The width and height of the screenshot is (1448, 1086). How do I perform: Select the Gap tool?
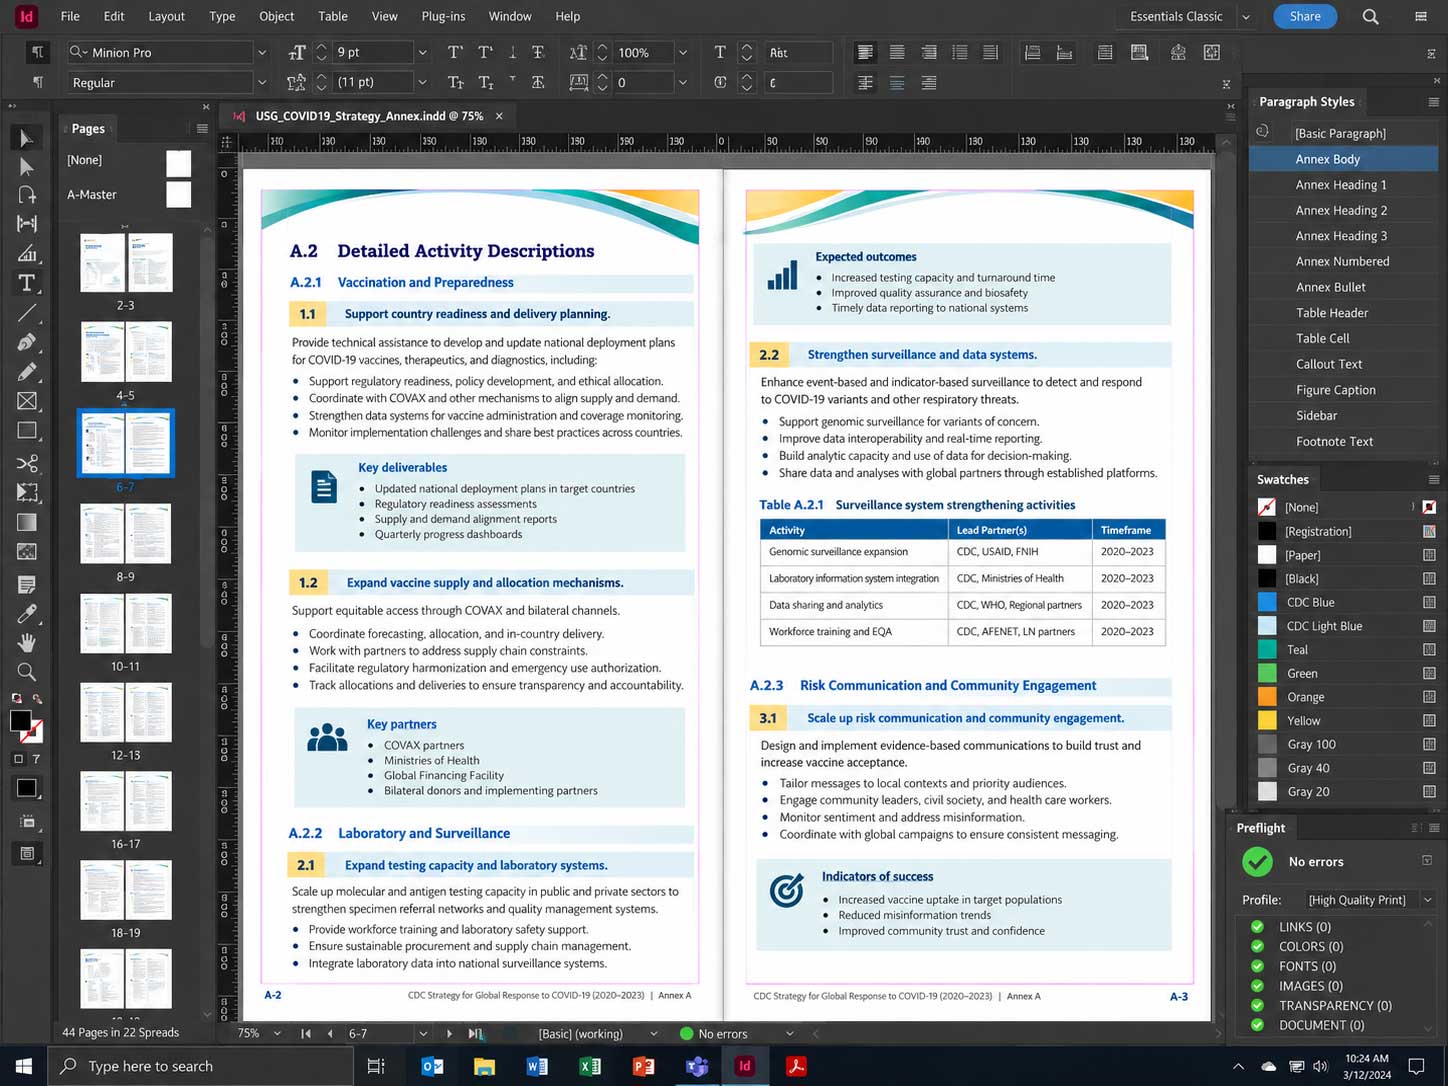(x=27, y=224)
